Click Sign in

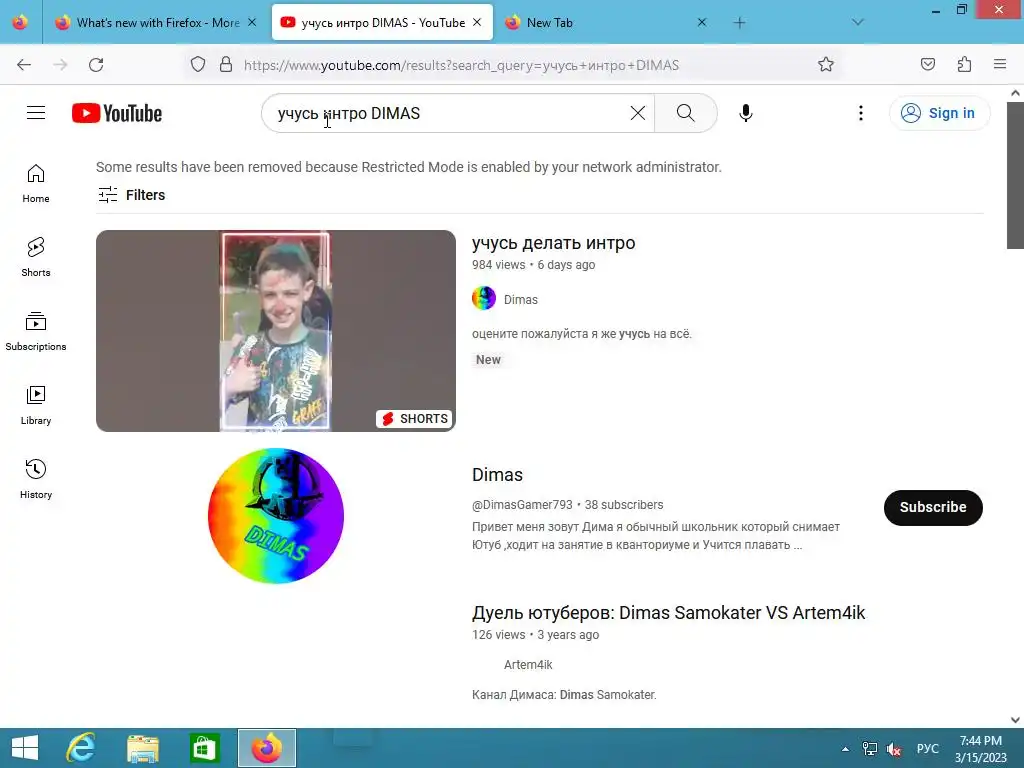pos(939,113)
